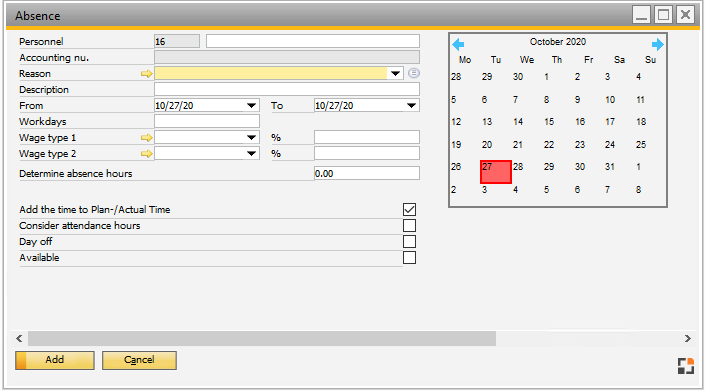Open the To date dropdown
The height and width of the screenshot is (391, 705).
[411, 106]
